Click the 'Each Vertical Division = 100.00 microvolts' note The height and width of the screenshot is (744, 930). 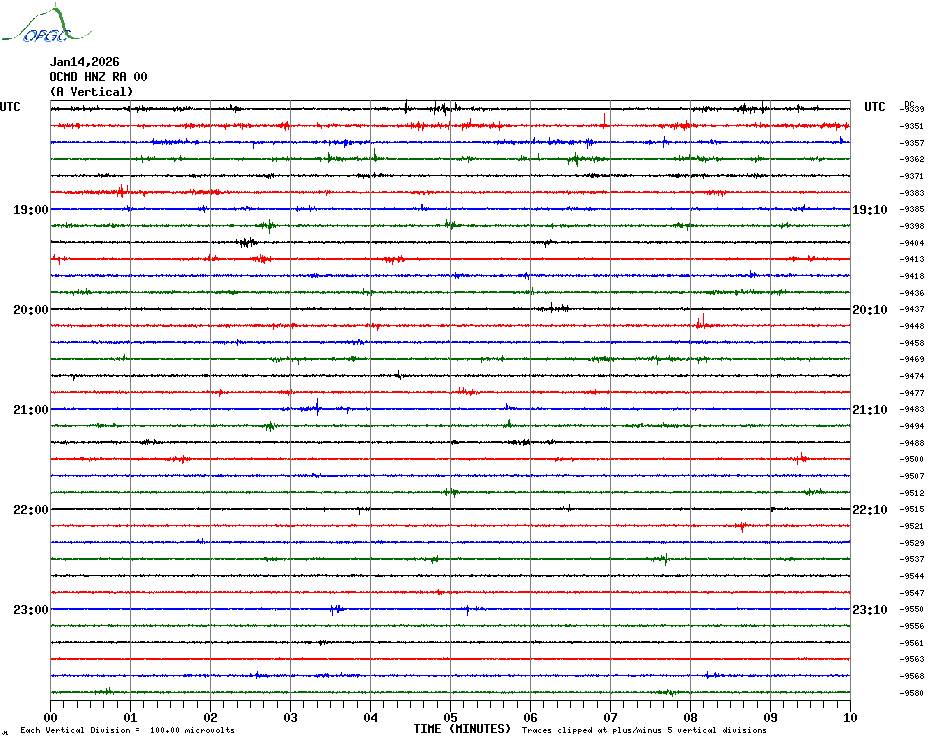pyautogui.click(x=128, y=730)
